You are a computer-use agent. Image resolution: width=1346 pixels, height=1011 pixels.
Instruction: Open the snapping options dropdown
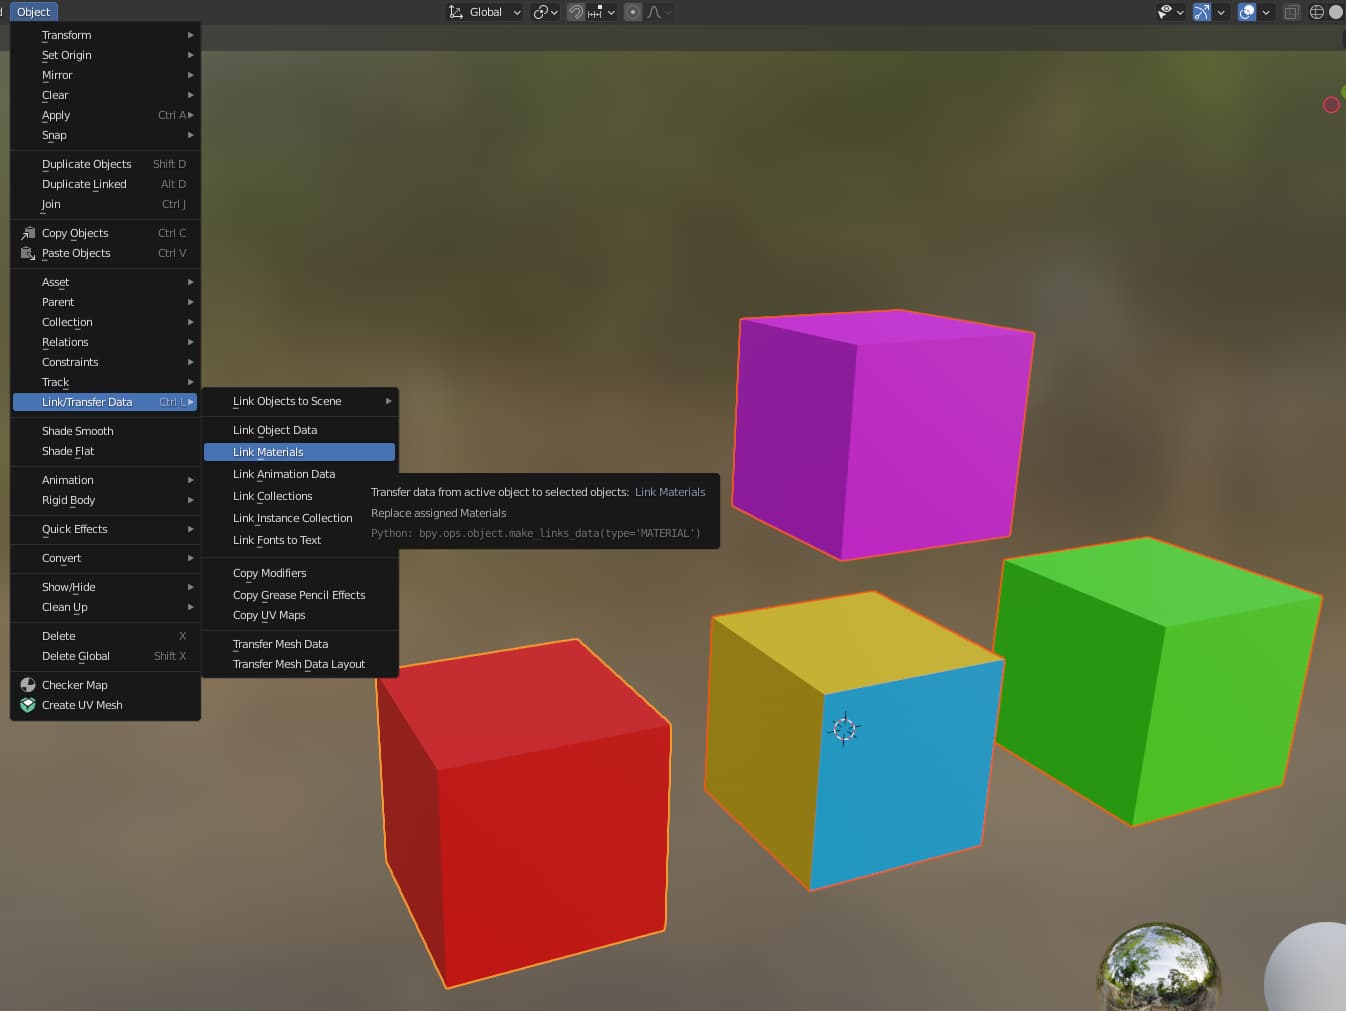coord(601,12)
